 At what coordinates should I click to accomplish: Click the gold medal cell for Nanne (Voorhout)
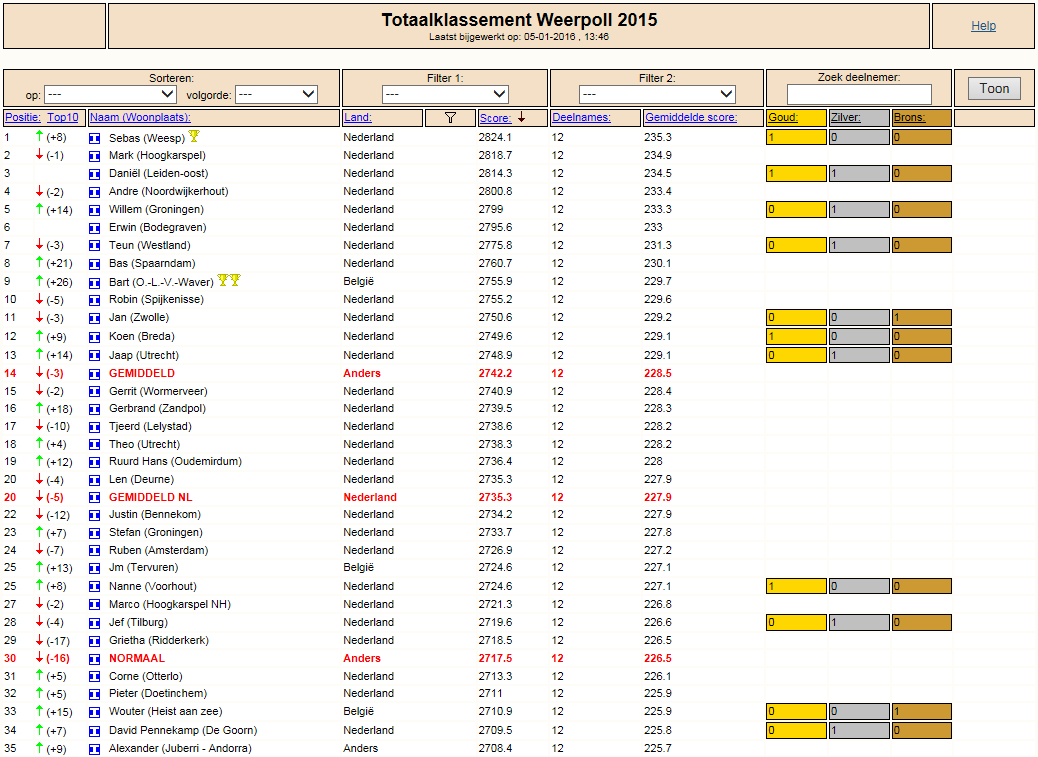[x=796, y=586]
